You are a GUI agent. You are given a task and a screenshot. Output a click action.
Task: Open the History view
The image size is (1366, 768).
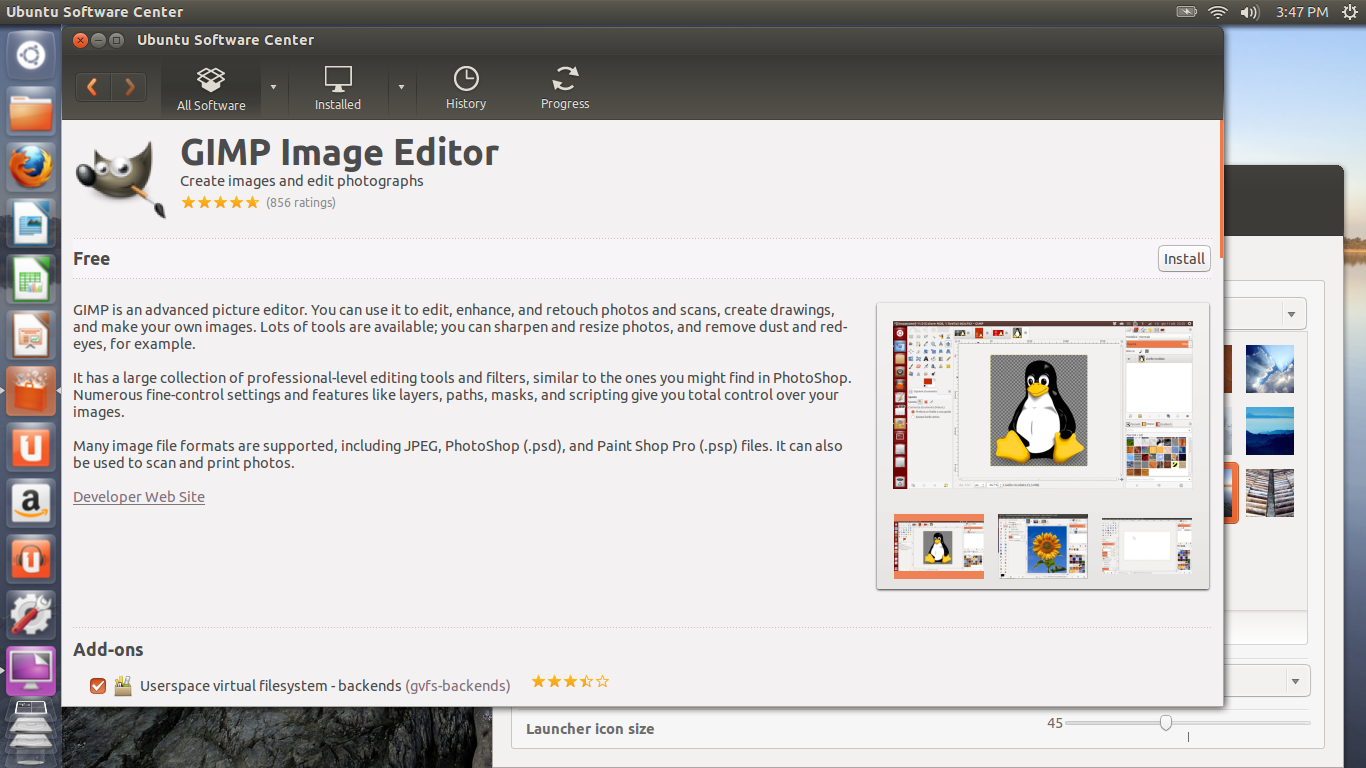coord(466,89)
